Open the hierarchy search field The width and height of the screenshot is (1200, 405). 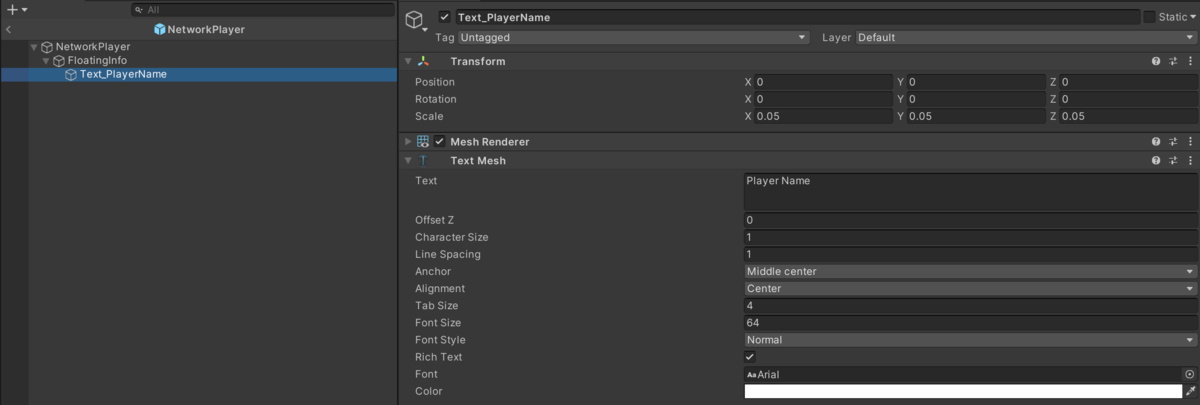(262, 9)
